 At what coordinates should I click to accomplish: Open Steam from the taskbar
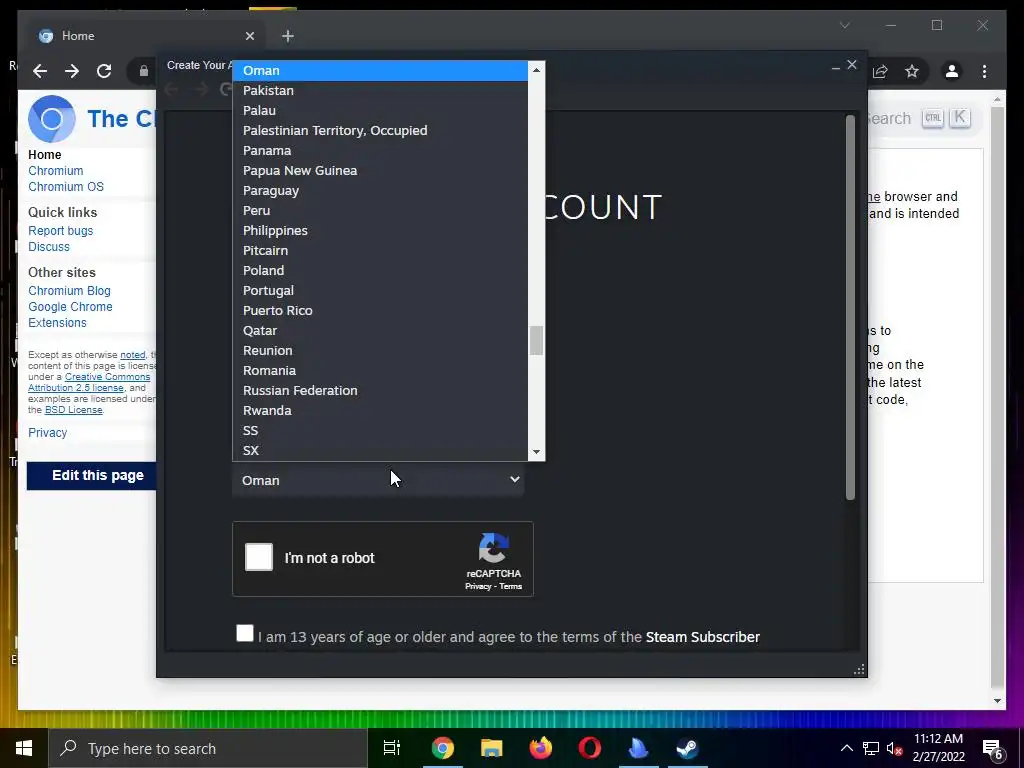687,748
